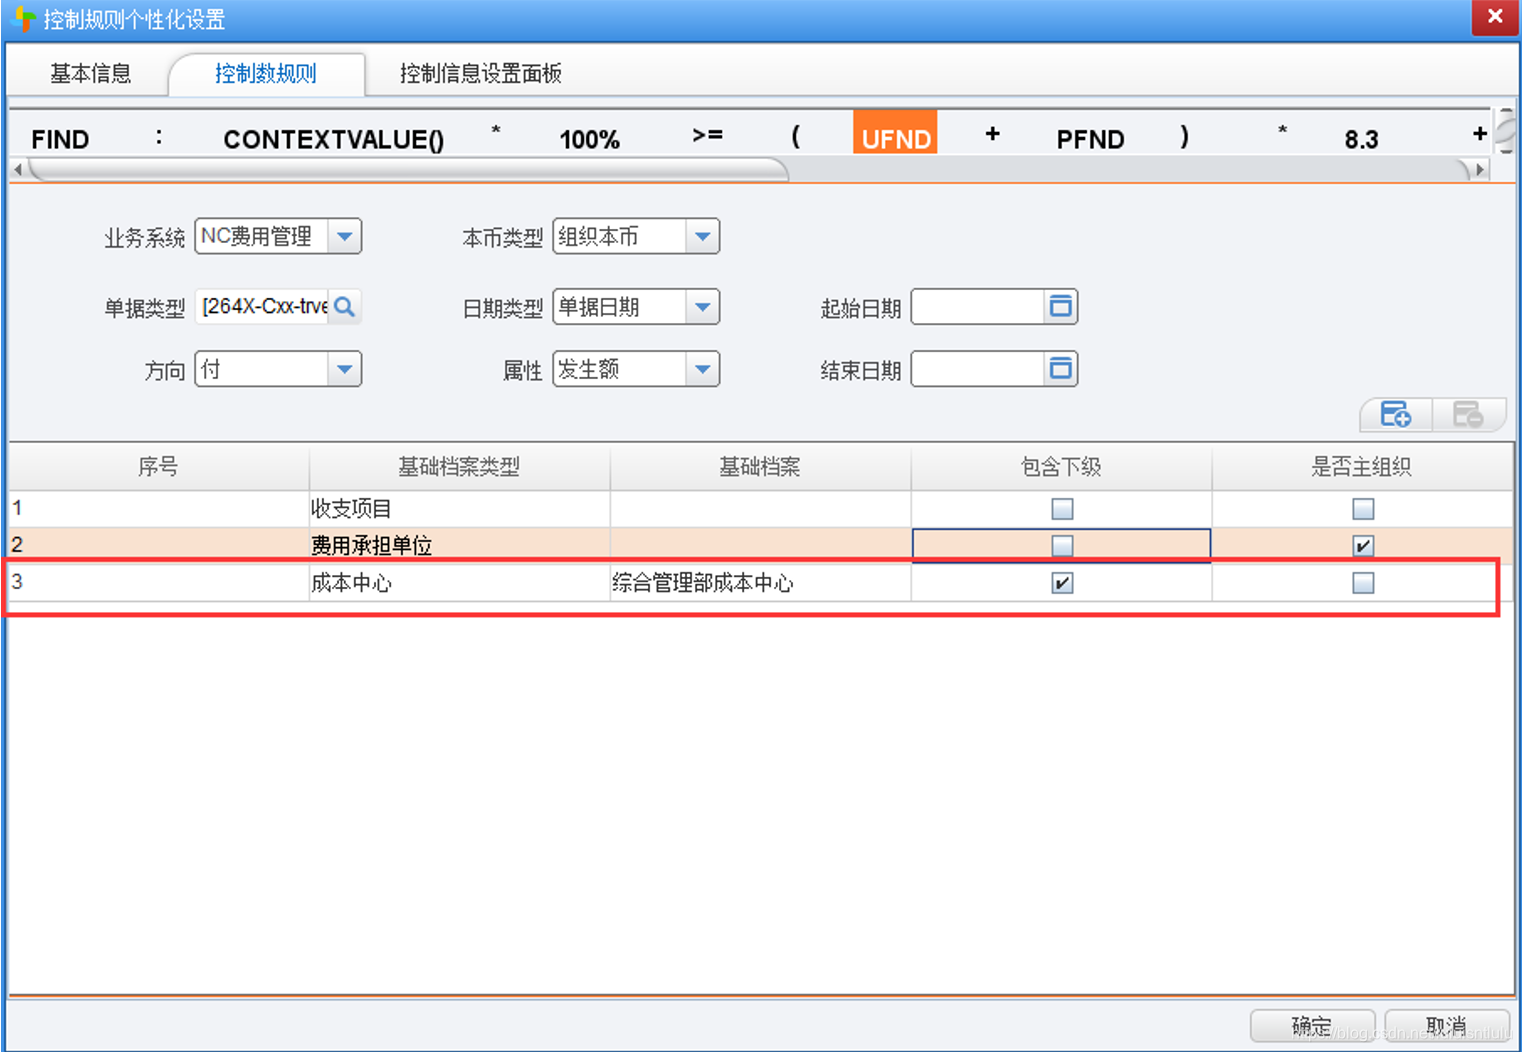This screenshot has height=1052, width=1522.
Task: Click row number 3 cell
Action: pos(158,583)
